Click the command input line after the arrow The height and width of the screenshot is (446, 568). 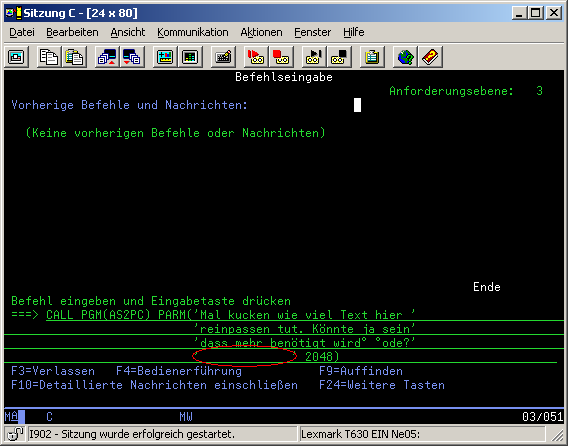(x=305, y=314)
